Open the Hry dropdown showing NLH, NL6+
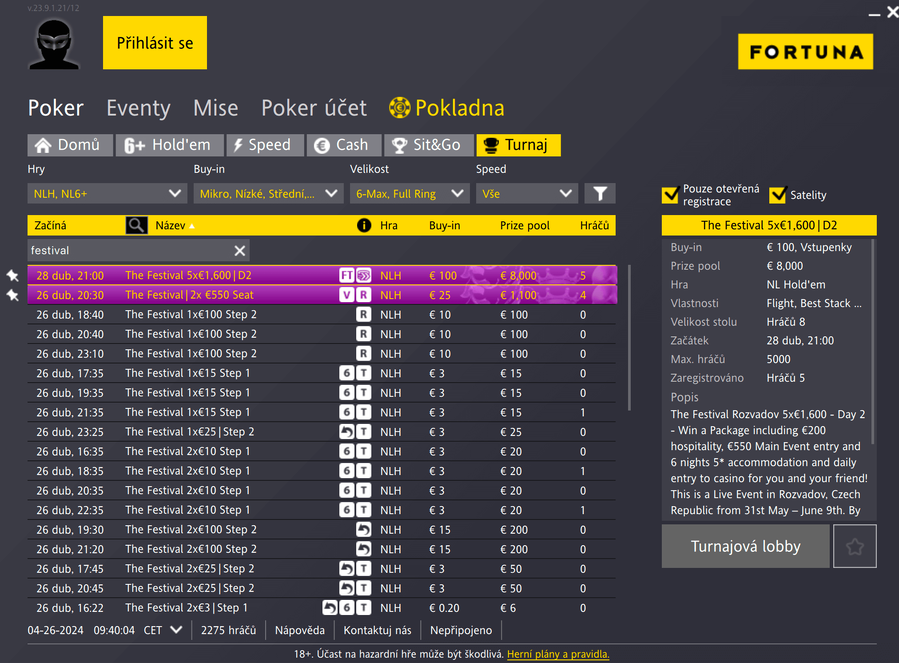The width and height of the screenshot is (899, 663). tap(107, 194)
